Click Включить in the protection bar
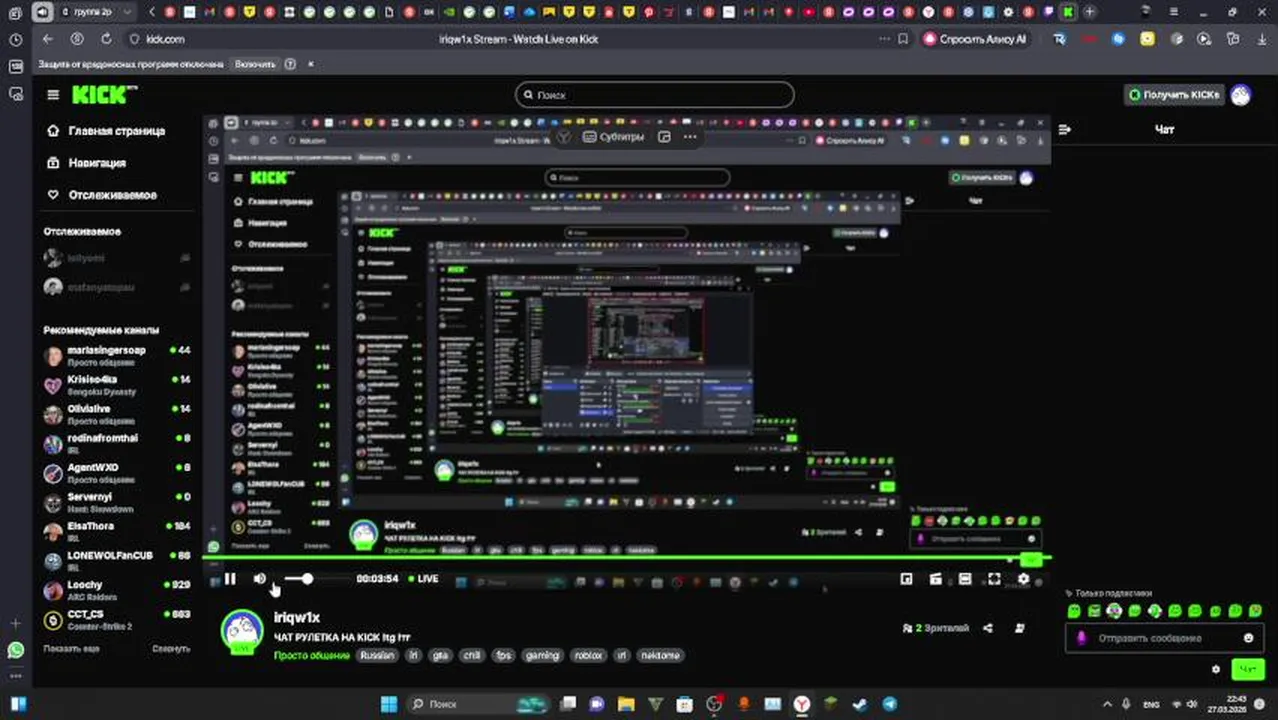Image resolution: width=1278 pixels, height=720 pixels. point(255,64)
